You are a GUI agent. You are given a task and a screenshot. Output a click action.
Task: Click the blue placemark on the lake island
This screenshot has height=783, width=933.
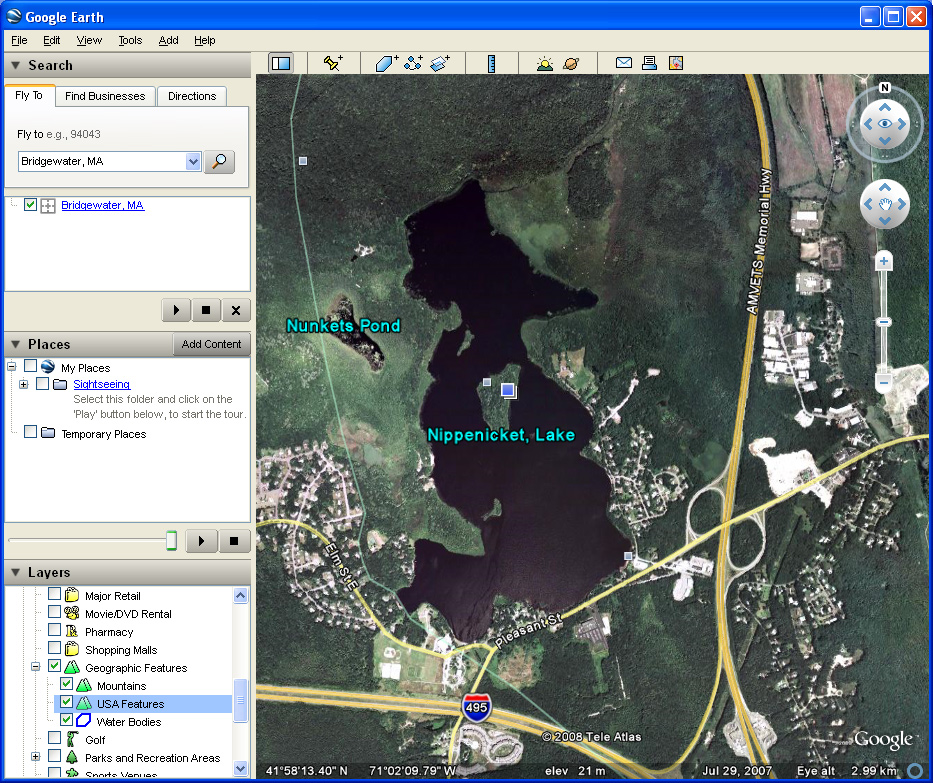(x=508, y=390)
